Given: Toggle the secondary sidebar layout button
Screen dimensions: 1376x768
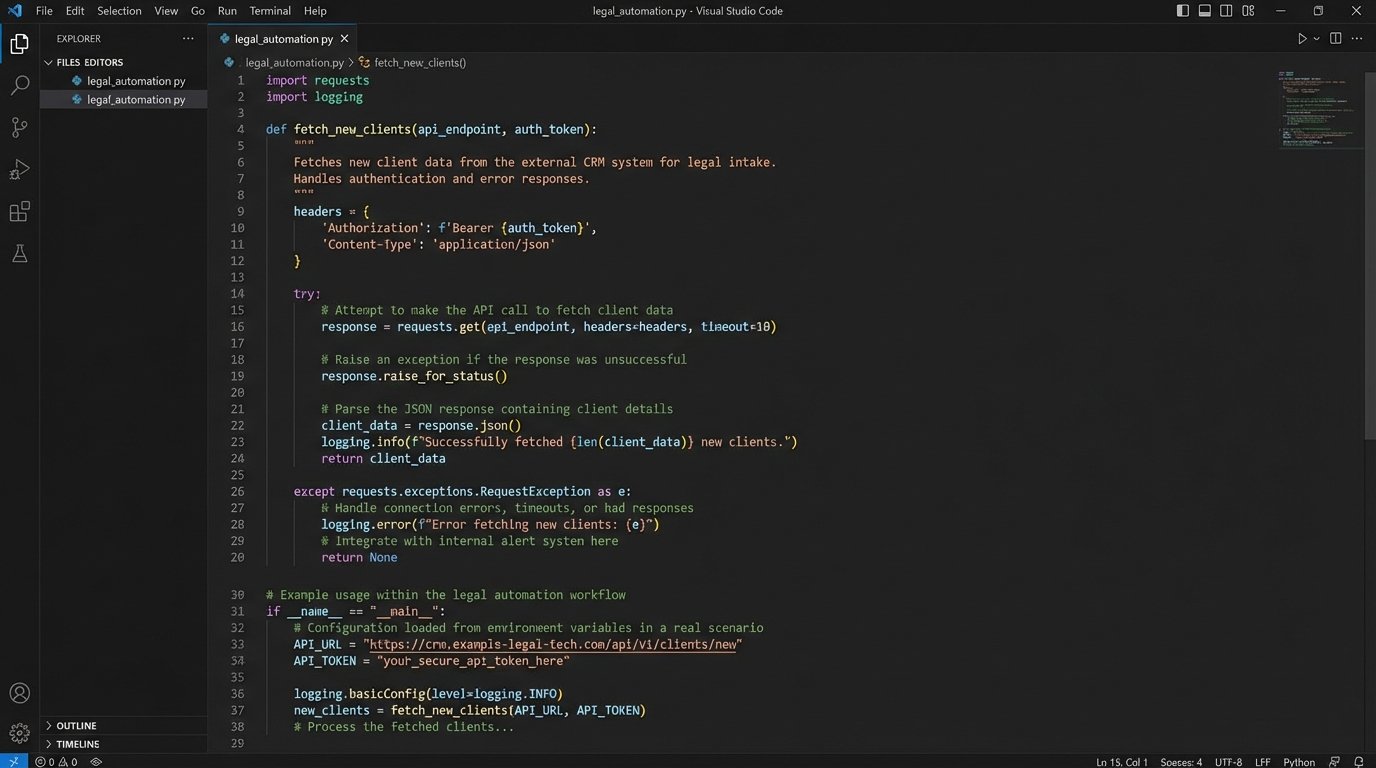Looking at the screenshot, I should coord(1227,11).
